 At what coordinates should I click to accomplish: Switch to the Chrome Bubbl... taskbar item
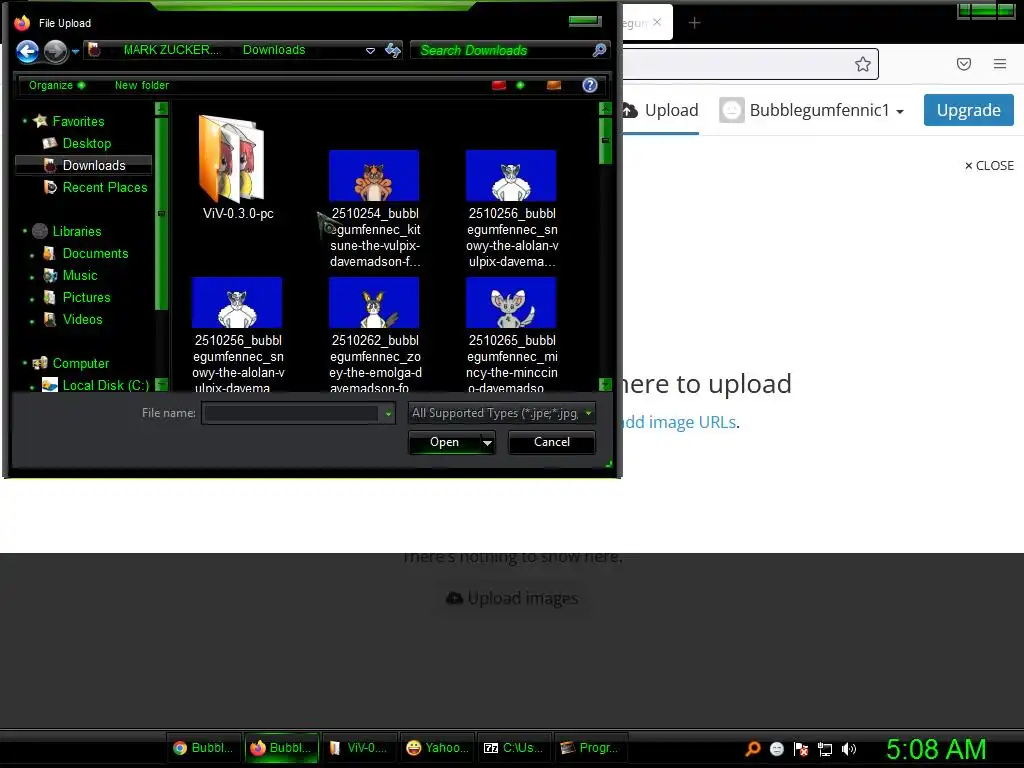pos(203,748)
